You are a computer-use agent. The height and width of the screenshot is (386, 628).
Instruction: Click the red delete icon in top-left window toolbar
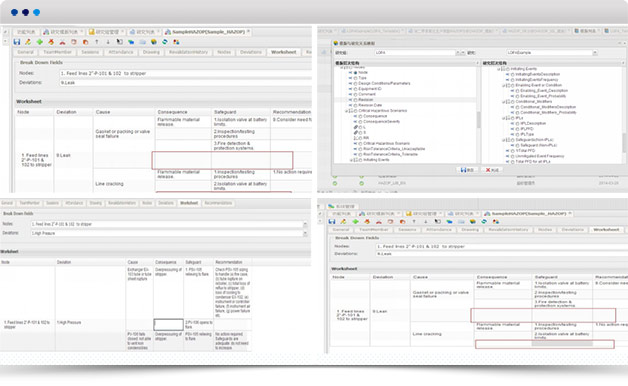[x=51, y=42]
